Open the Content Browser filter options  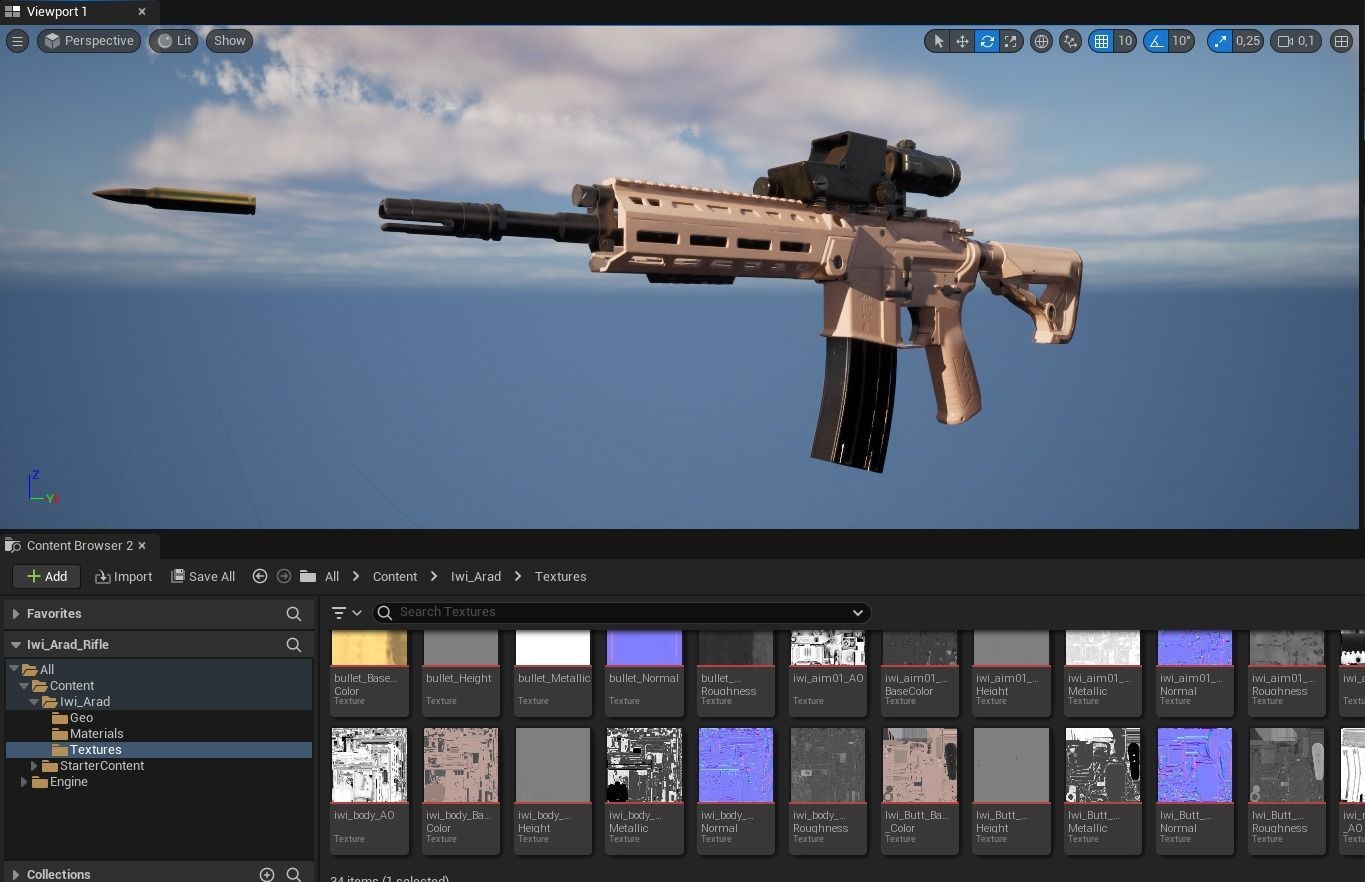pos(346,613)
